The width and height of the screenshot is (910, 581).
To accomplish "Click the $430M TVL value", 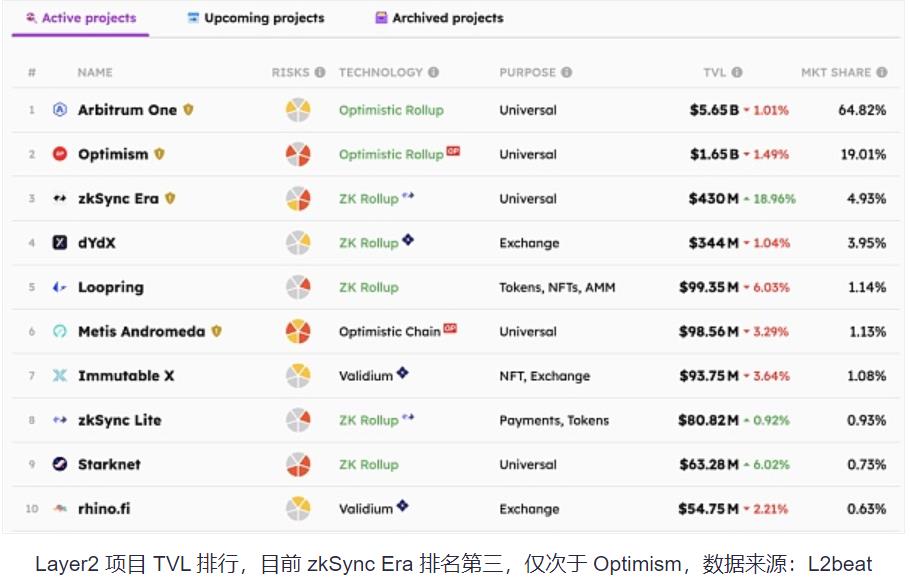I will click(x=714, y=199).
